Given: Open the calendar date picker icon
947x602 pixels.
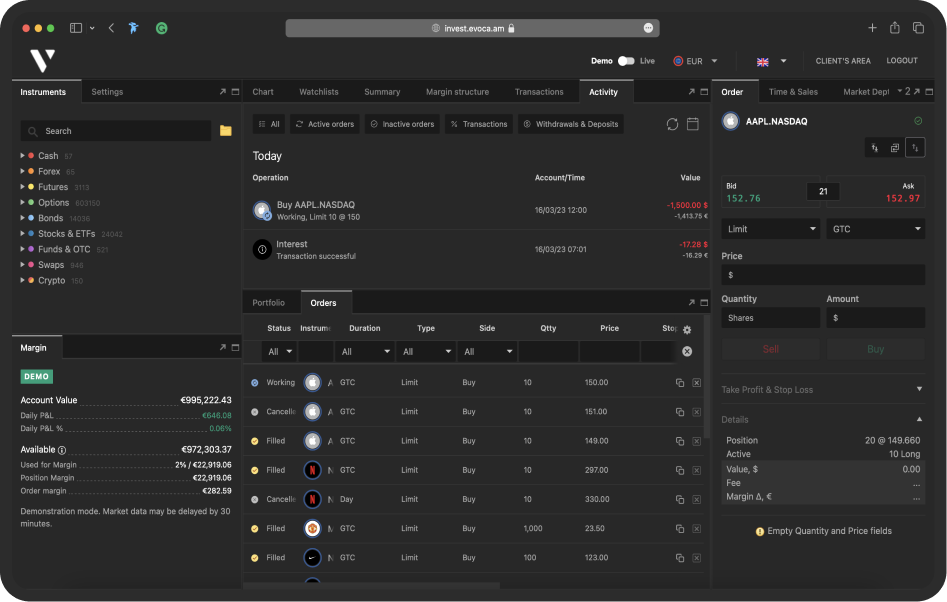Looking at the screenshot, I should (x=693, y=124).
